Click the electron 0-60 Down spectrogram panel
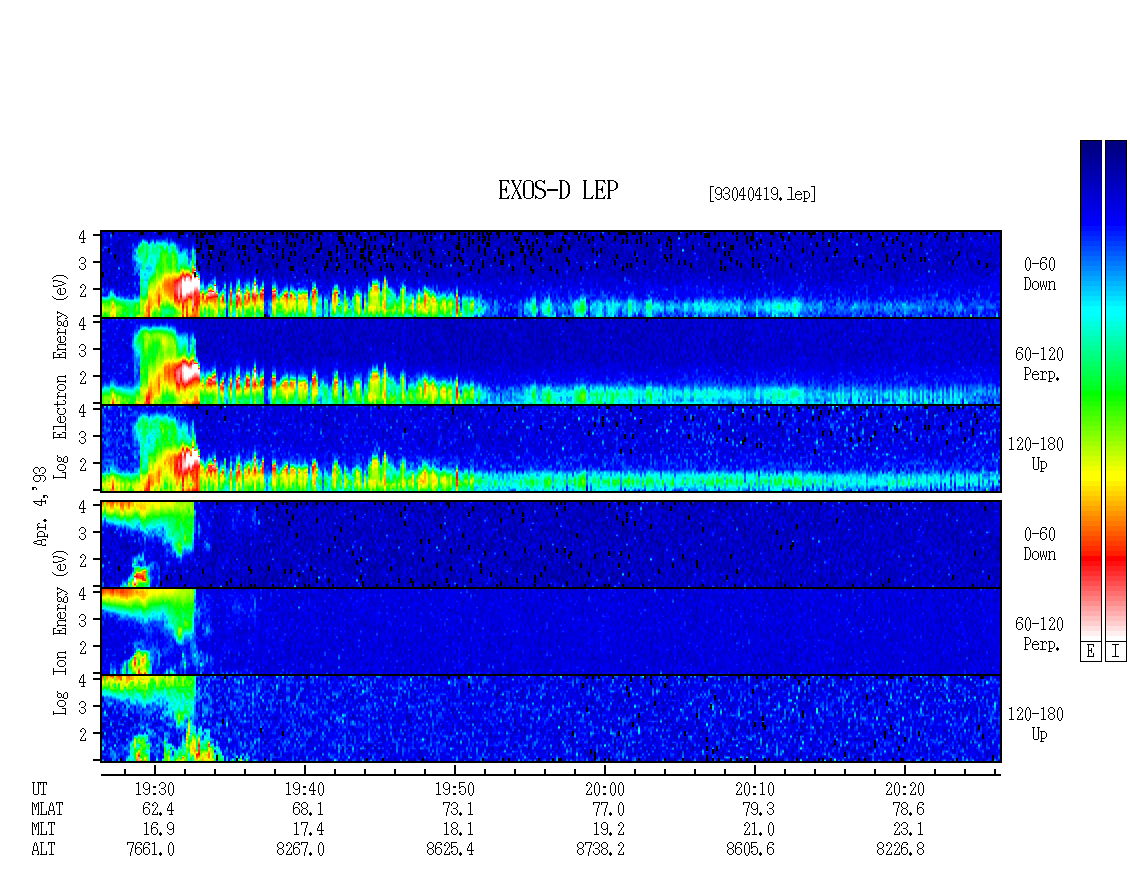Screen dimensions: 1130x875 click(x=551, y=274)
